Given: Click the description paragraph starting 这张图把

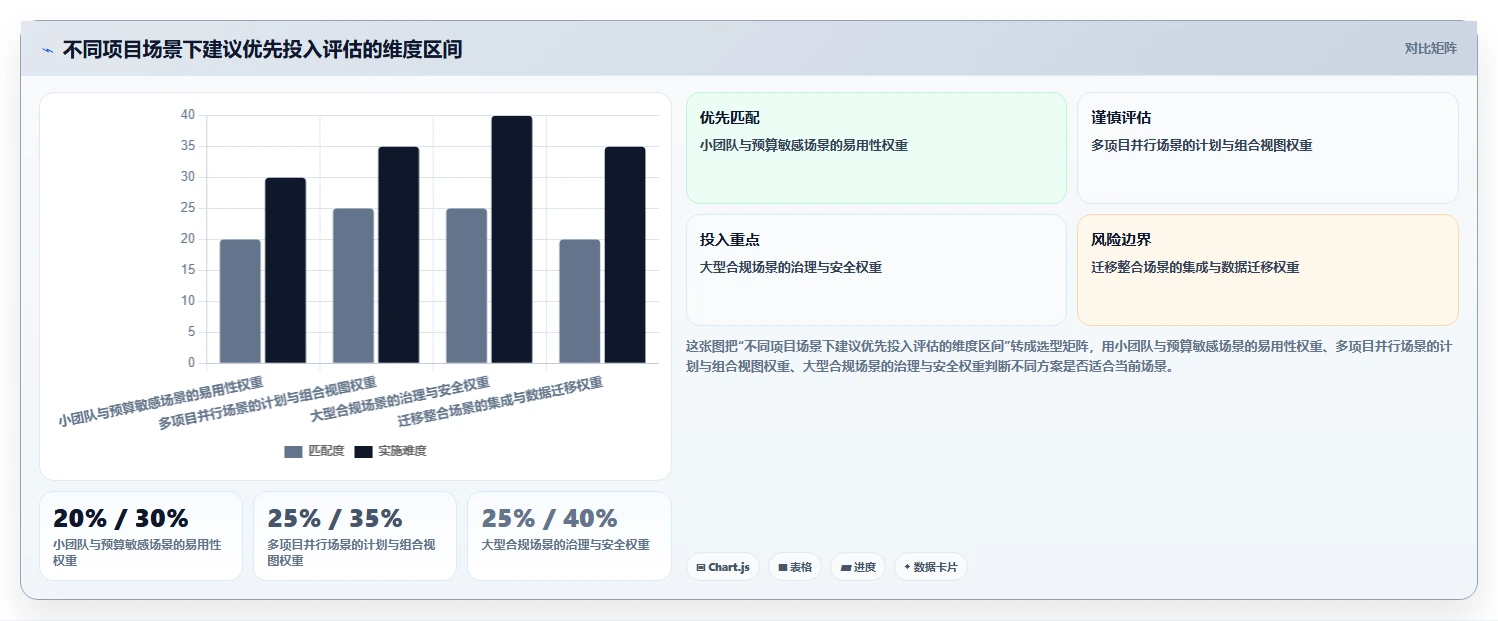Looking at the screenshot, I should coord(1069,356).
